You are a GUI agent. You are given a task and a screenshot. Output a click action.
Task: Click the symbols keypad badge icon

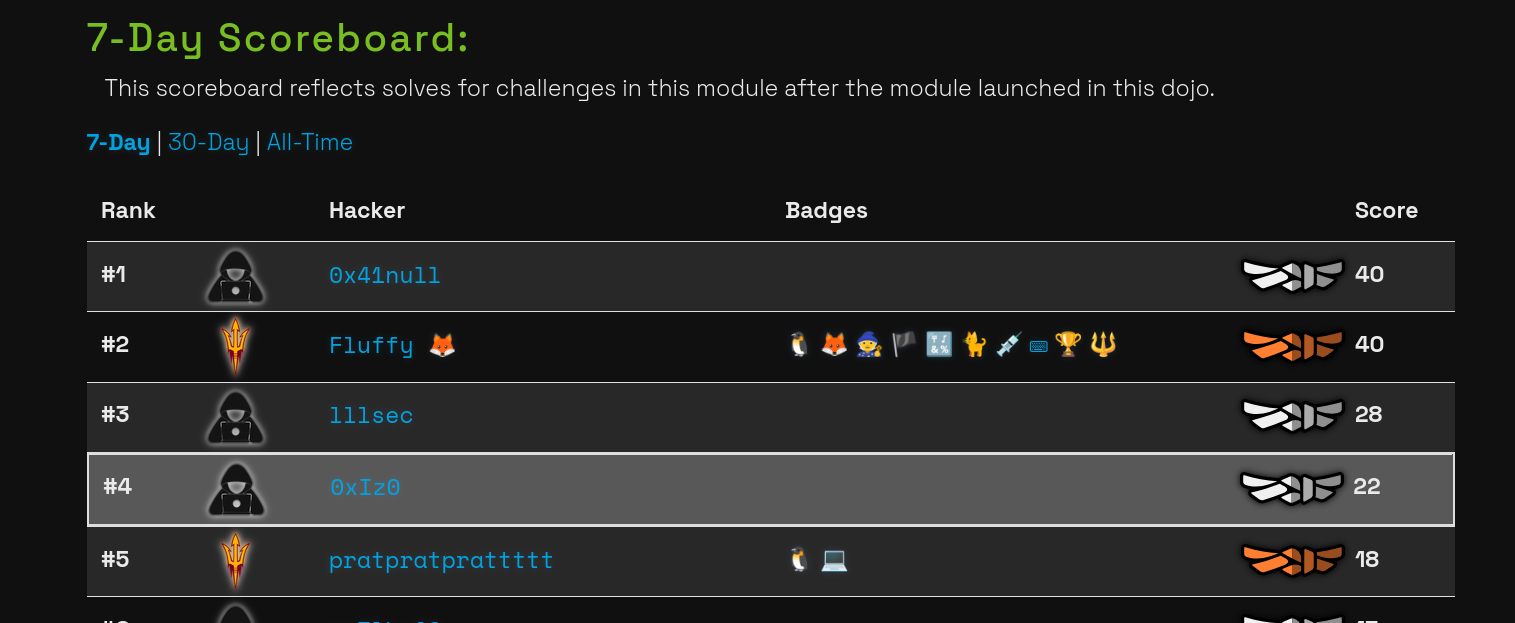(939, 345)
